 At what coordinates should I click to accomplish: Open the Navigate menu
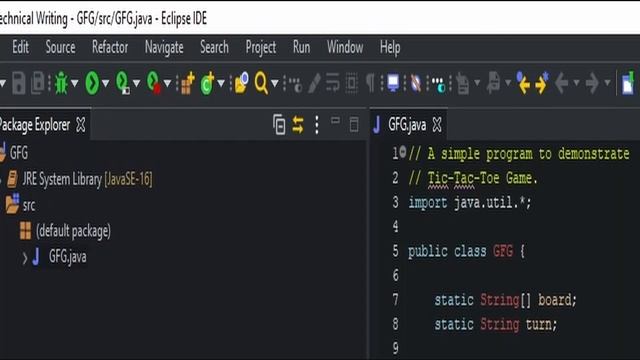[164, 48]
